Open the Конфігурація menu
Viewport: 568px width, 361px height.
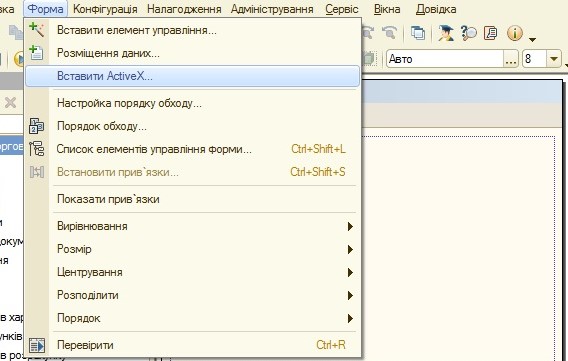pyautogui.click(x=105, y=9)
